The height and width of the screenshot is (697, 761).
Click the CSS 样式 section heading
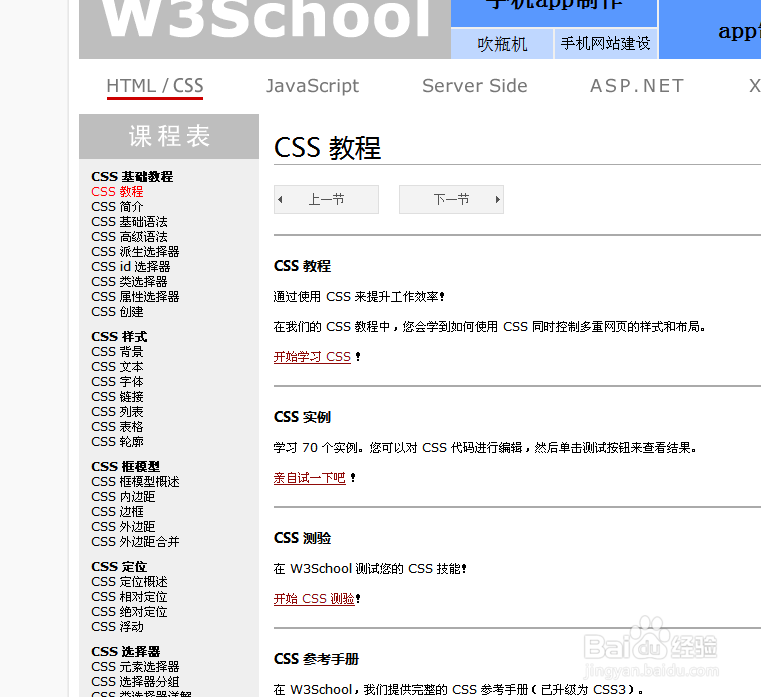(119, 337)
